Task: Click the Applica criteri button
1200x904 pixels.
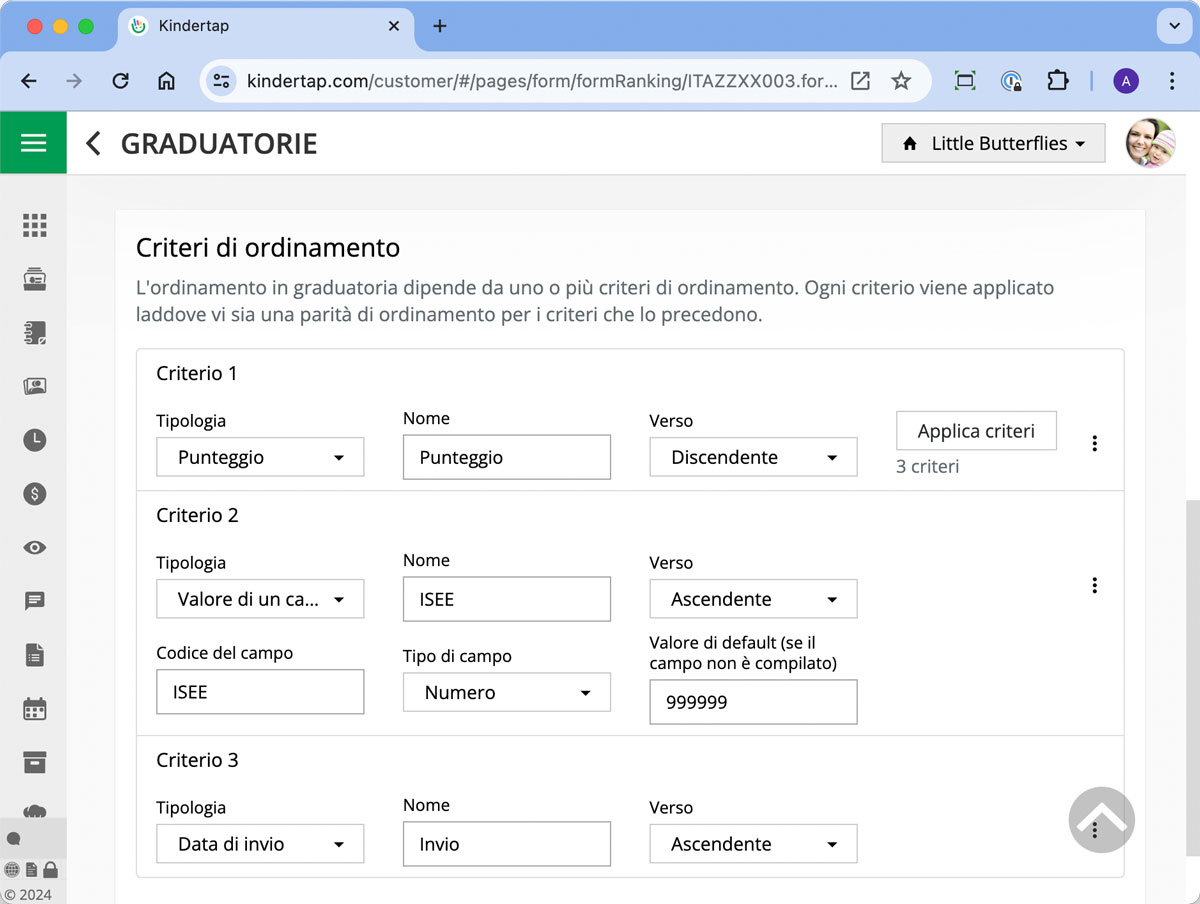Action: point(976,430)
